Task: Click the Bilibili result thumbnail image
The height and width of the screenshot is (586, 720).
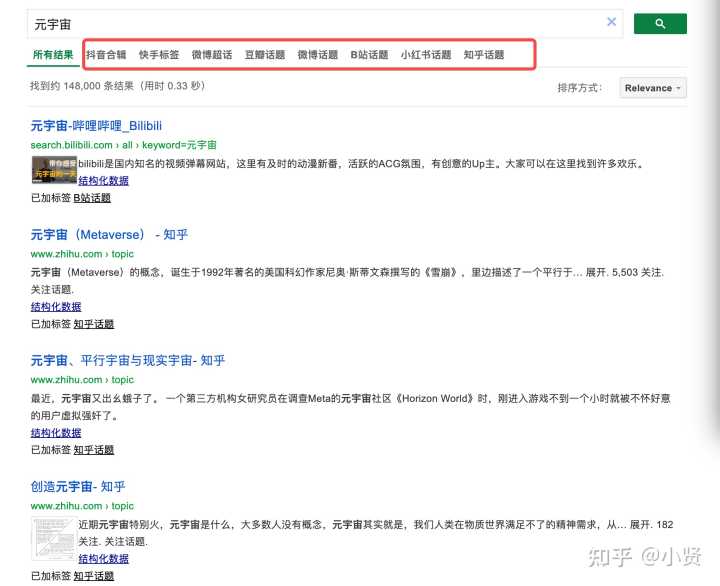Action: click(54, 169)
